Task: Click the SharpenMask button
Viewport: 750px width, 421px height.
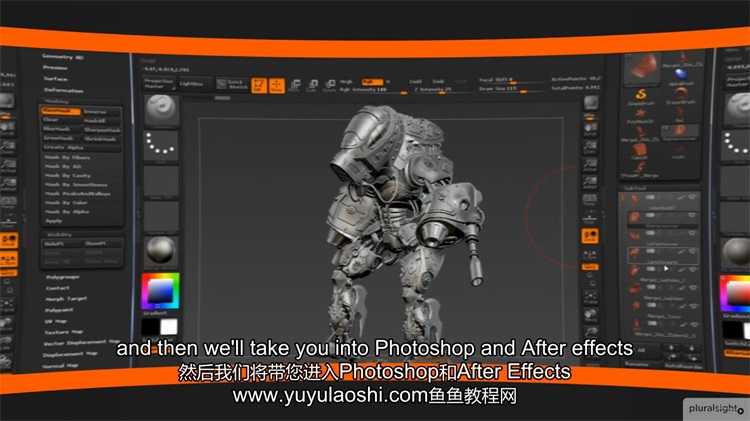Action: [x=101, y=130]
